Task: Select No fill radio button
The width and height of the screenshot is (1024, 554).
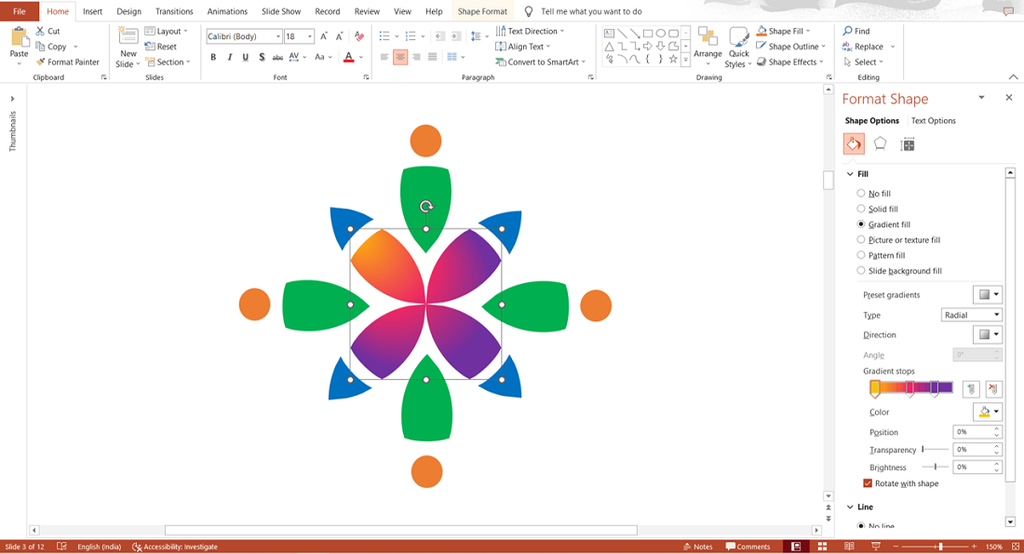Action: pyautogui.click(x=861, y=193)
